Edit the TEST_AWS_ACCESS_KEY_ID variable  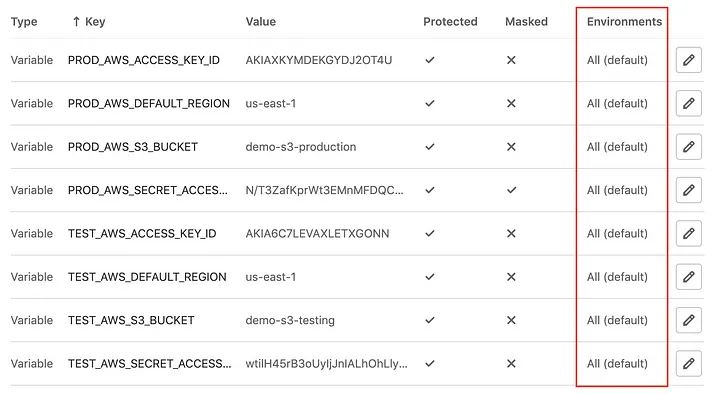point(688,233)
